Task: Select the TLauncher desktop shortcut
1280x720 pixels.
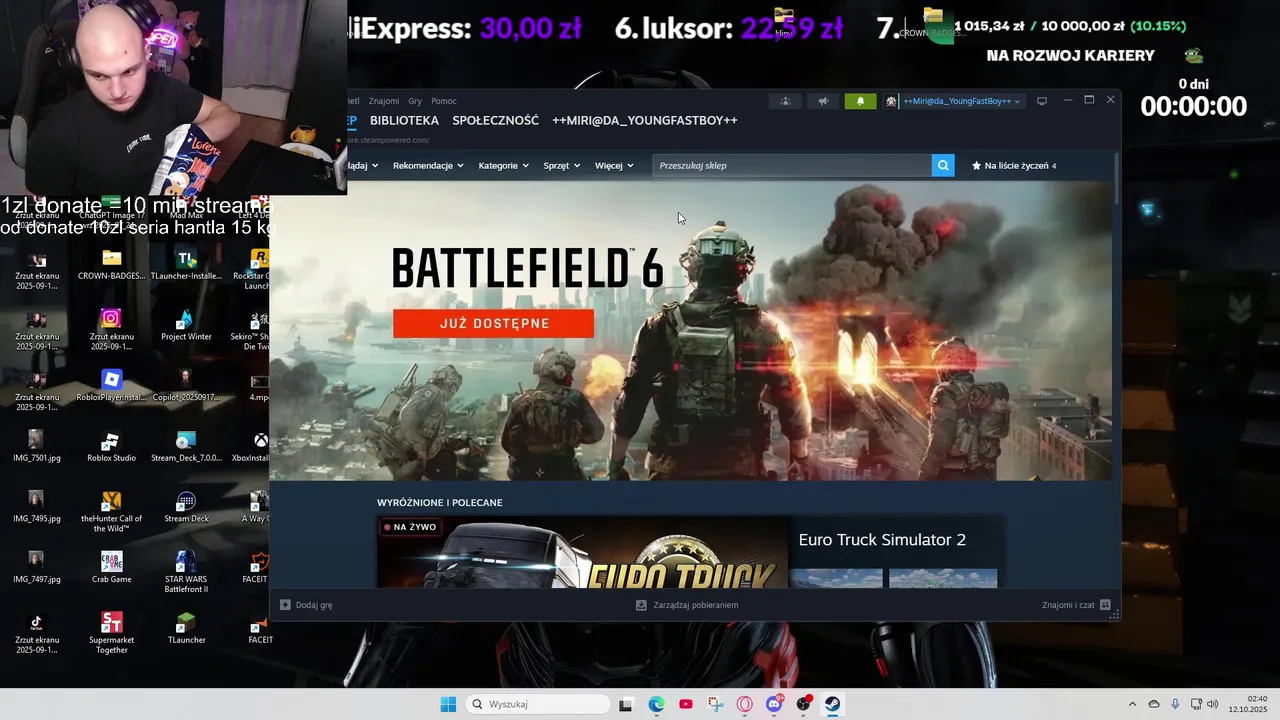Action: [x=186, y=628]
